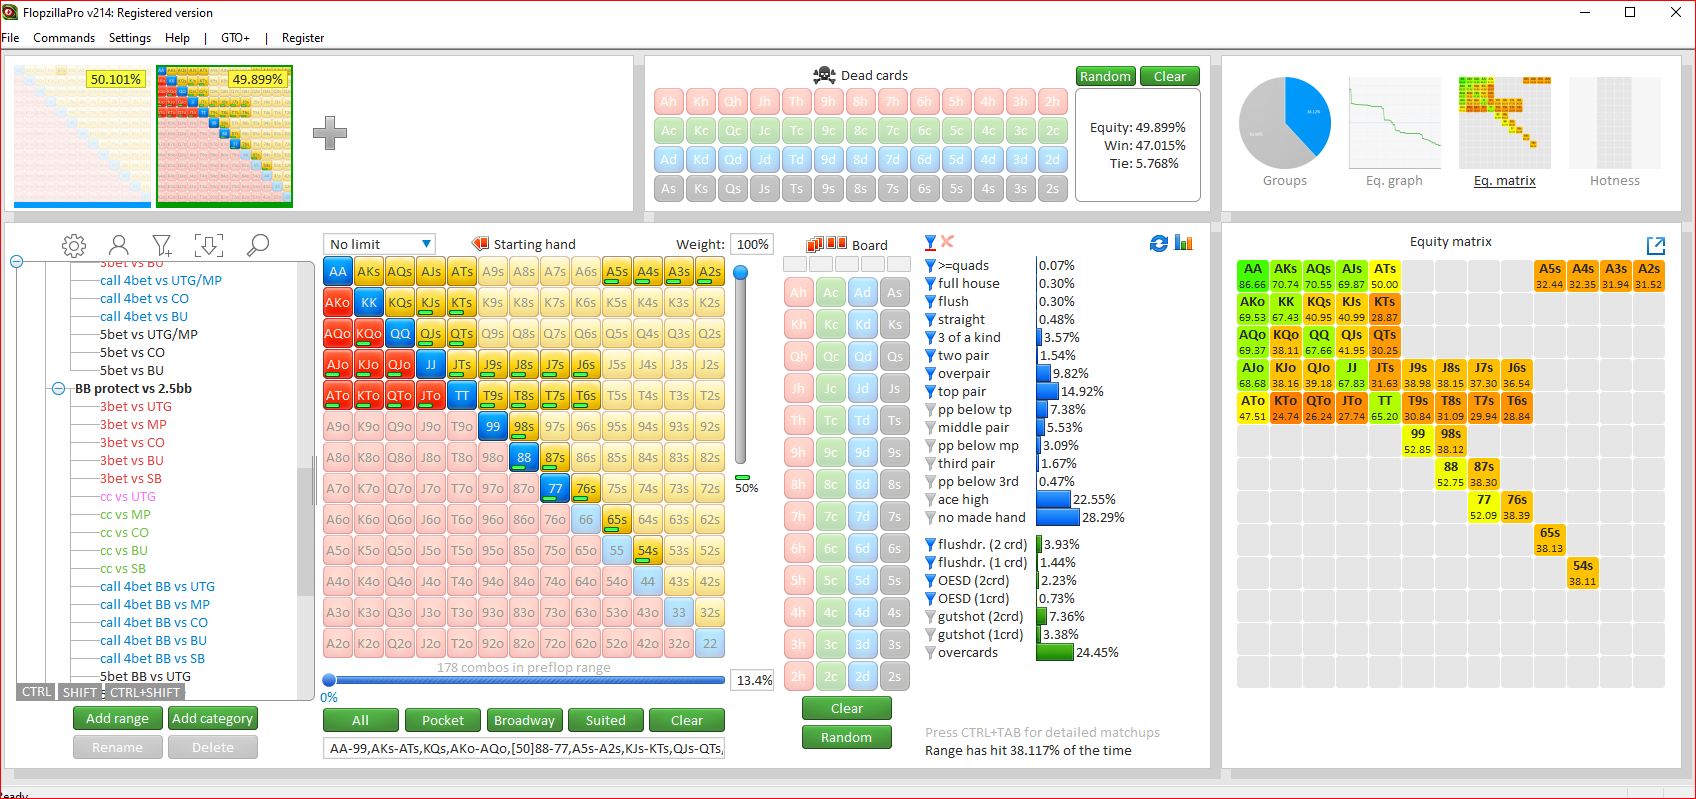Click the red X clear filters icon
This screenshot has height=799, width=1696.
(947, 241)
